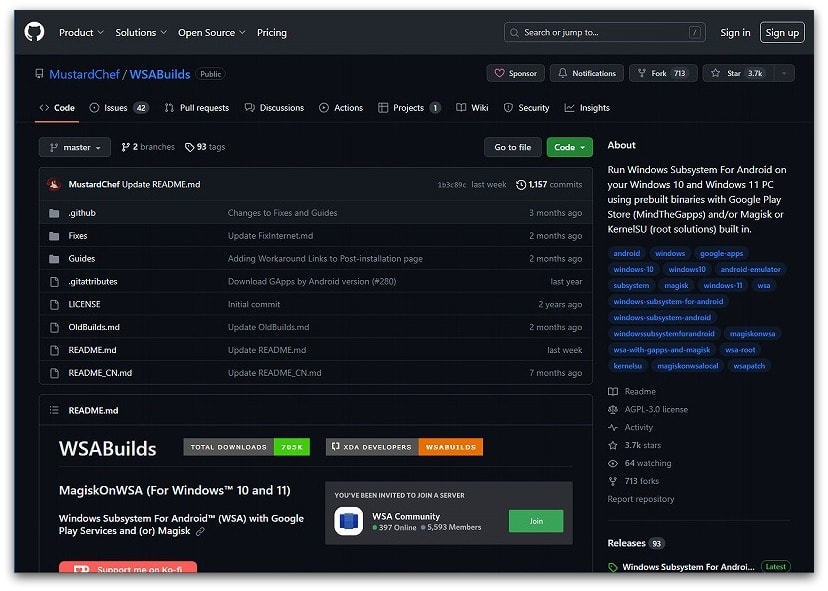Open the Activity sidebar link
This screenshot has height=591, width=828.
pos(631,428)
